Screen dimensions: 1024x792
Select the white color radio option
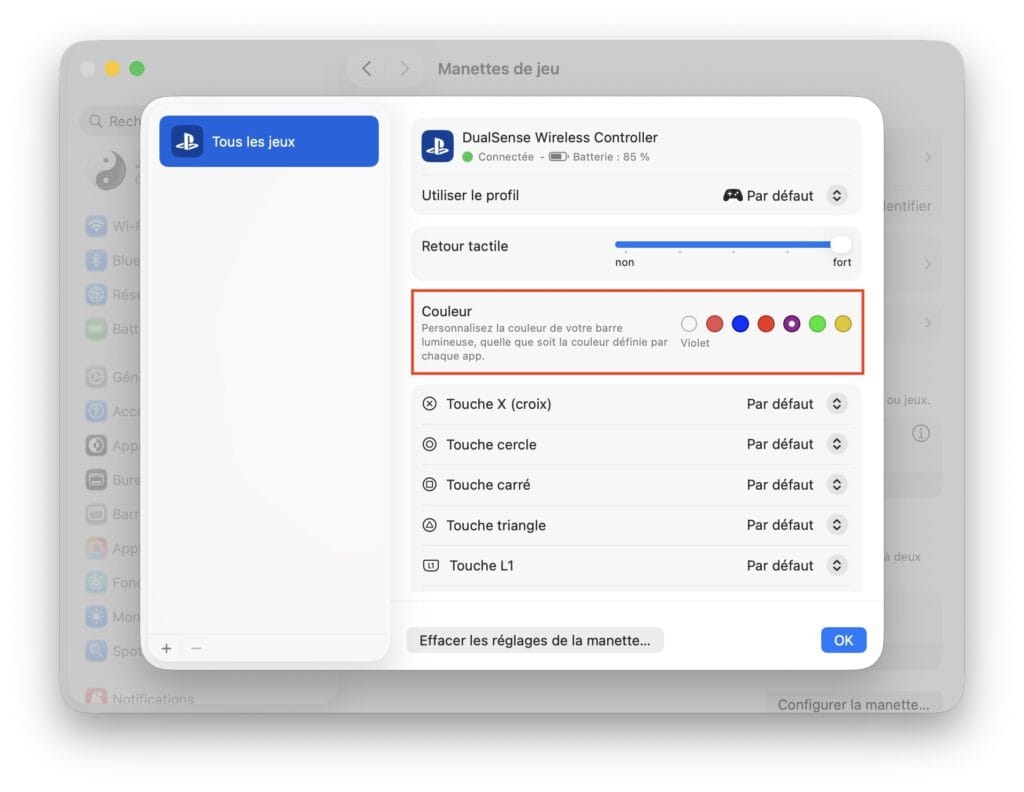click(x=689, y=324)
